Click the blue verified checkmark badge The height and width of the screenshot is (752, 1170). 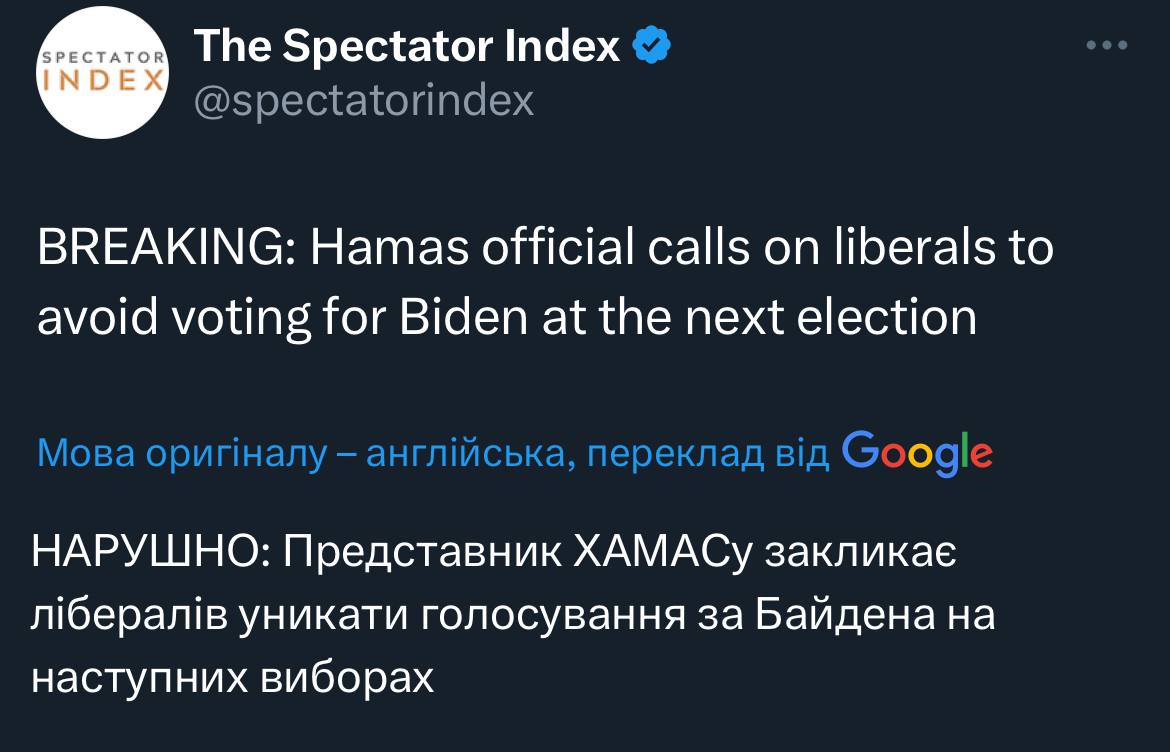click(x=651, y=46)
